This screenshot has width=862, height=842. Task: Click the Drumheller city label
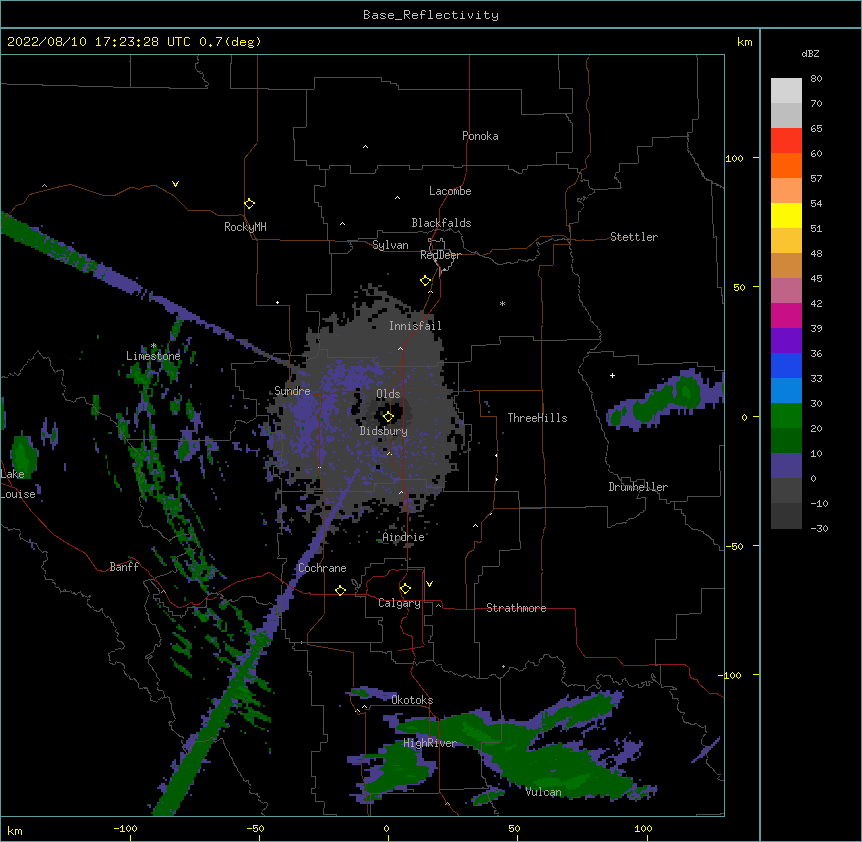[638, 487]
